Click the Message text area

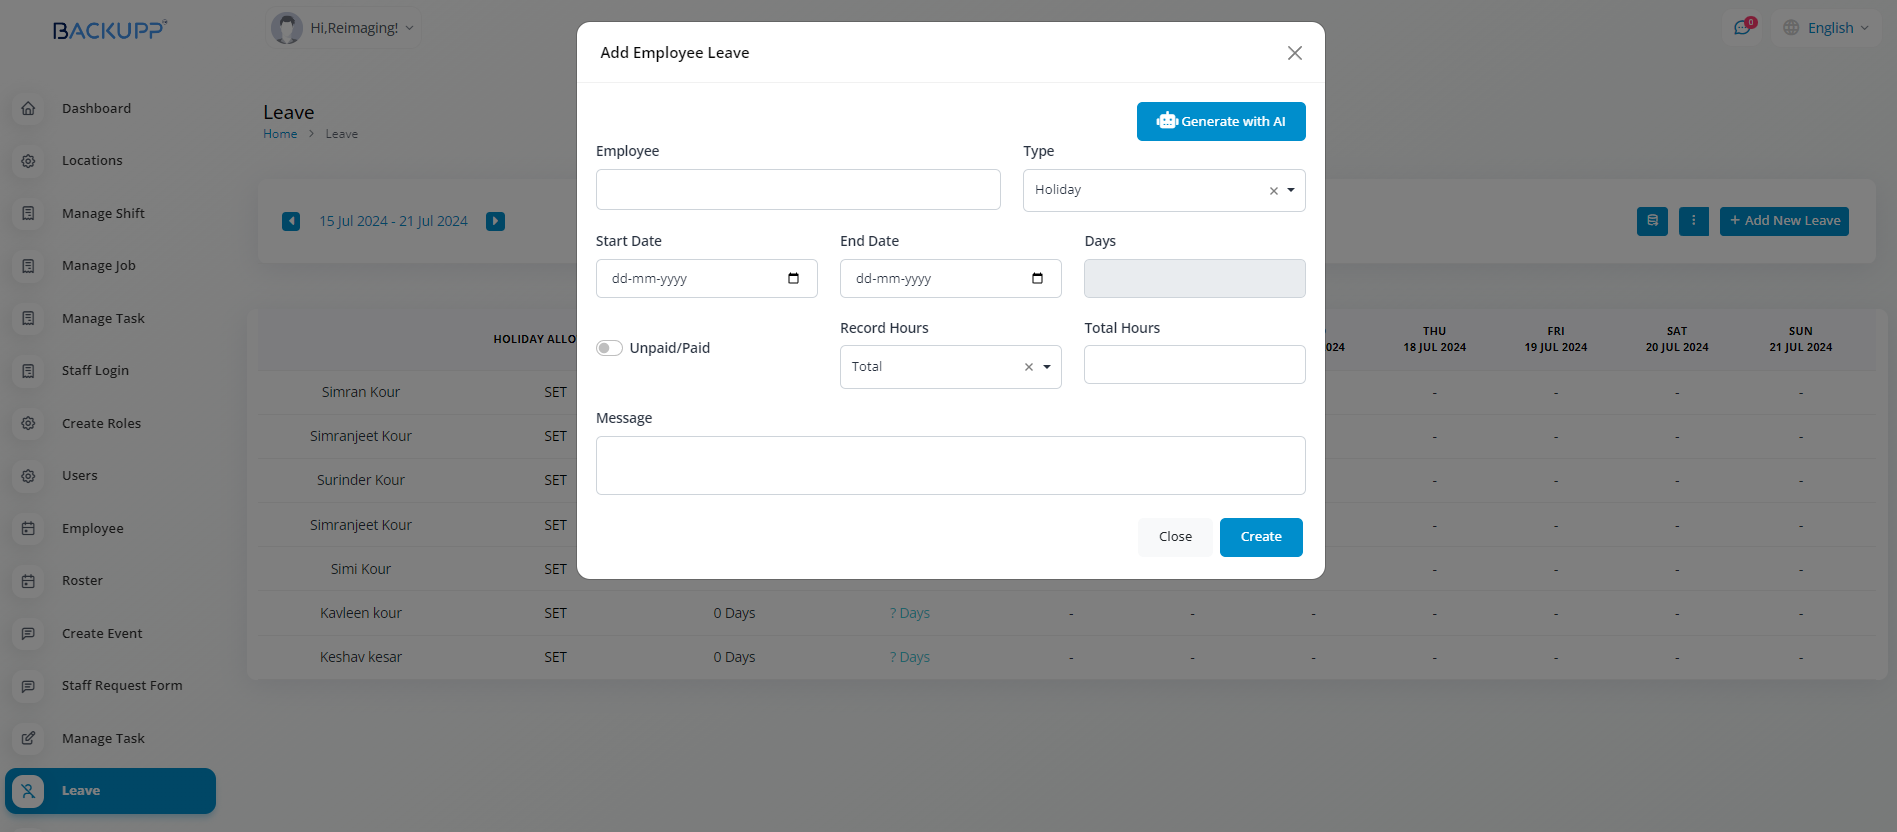tap(950, 465)
